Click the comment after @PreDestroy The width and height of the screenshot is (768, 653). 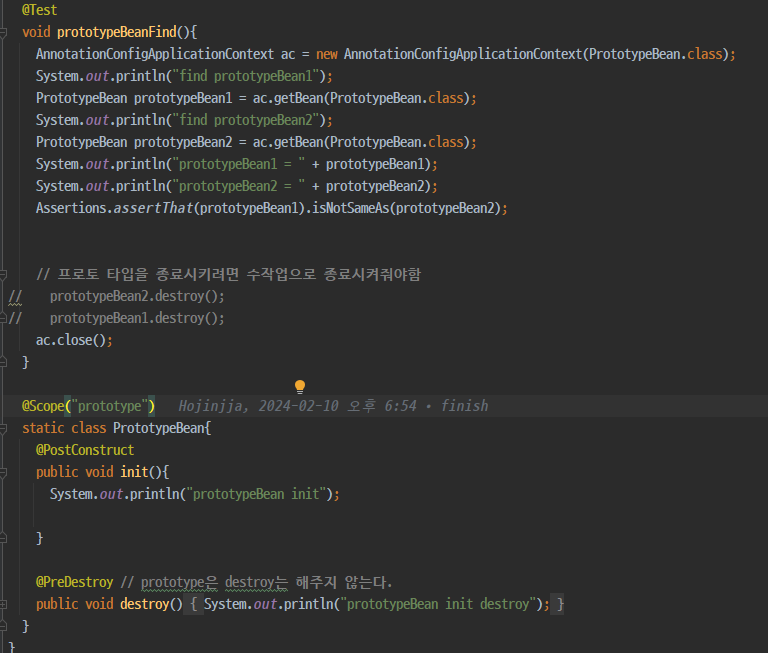[x=256, y=582]
